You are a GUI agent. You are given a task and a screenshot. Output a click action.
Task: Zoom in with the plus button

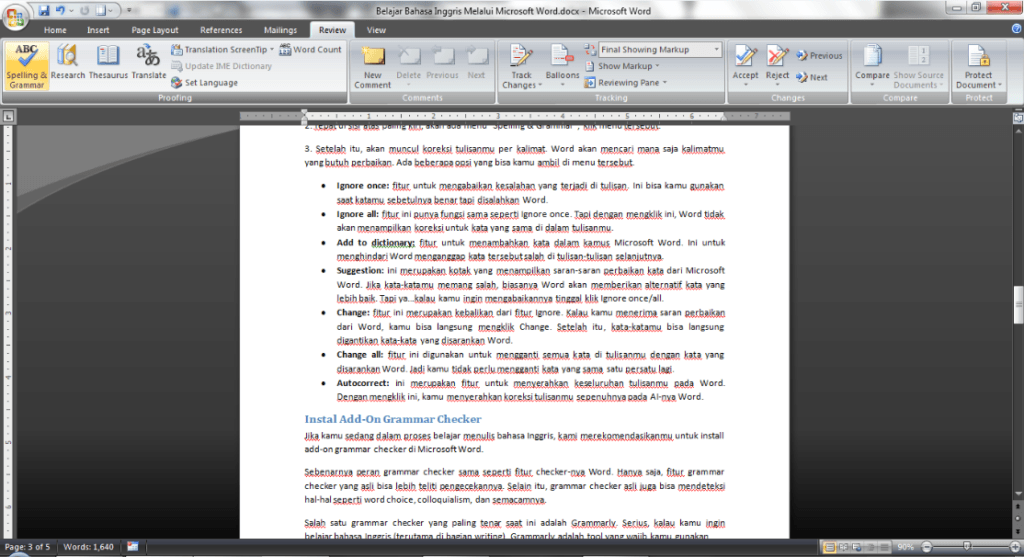pyautogui.click(x=1015, y=547)
